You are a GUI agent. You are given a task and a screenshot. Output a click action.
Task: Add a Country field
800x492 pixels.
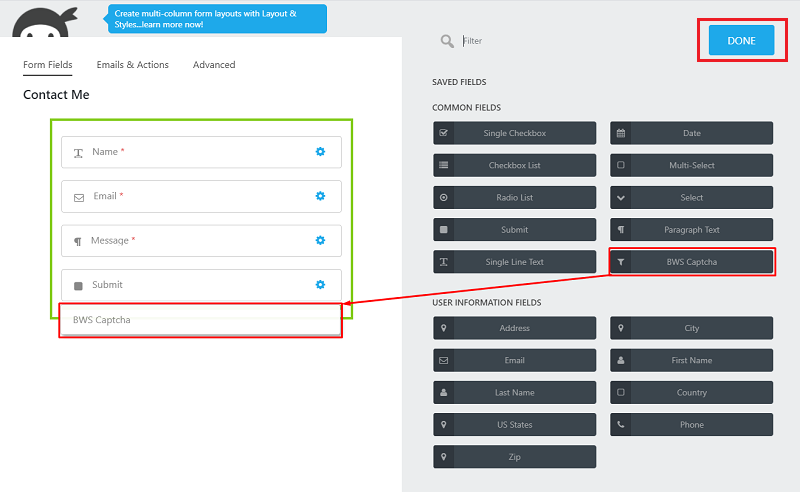coord(691,392)
